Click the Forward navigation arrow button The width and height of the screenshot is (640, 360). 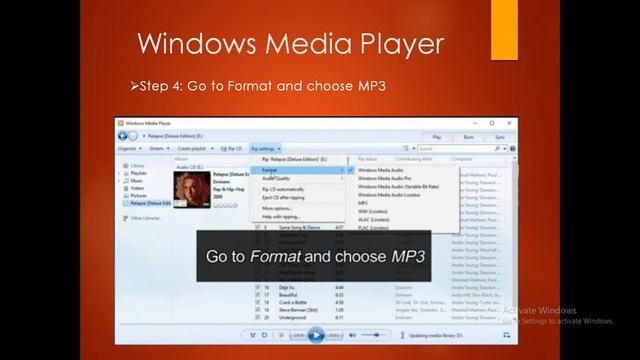(133, 136)
